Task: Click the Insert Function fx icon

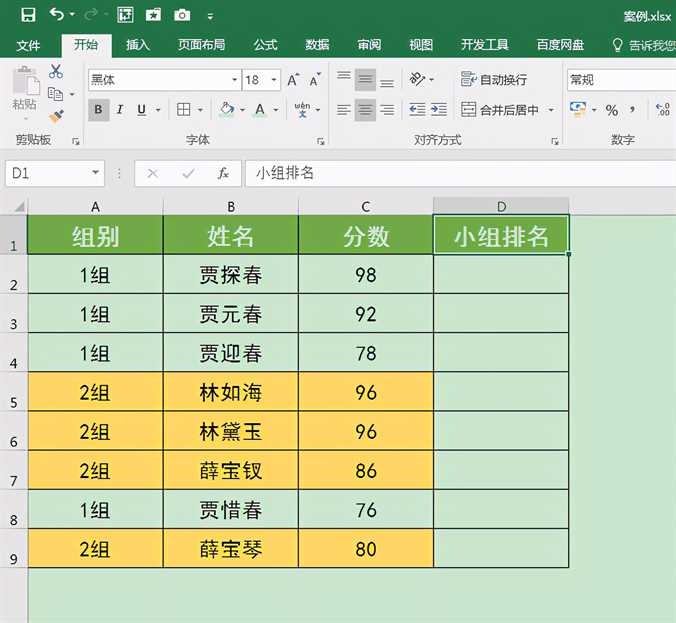Action: (224, 173)
